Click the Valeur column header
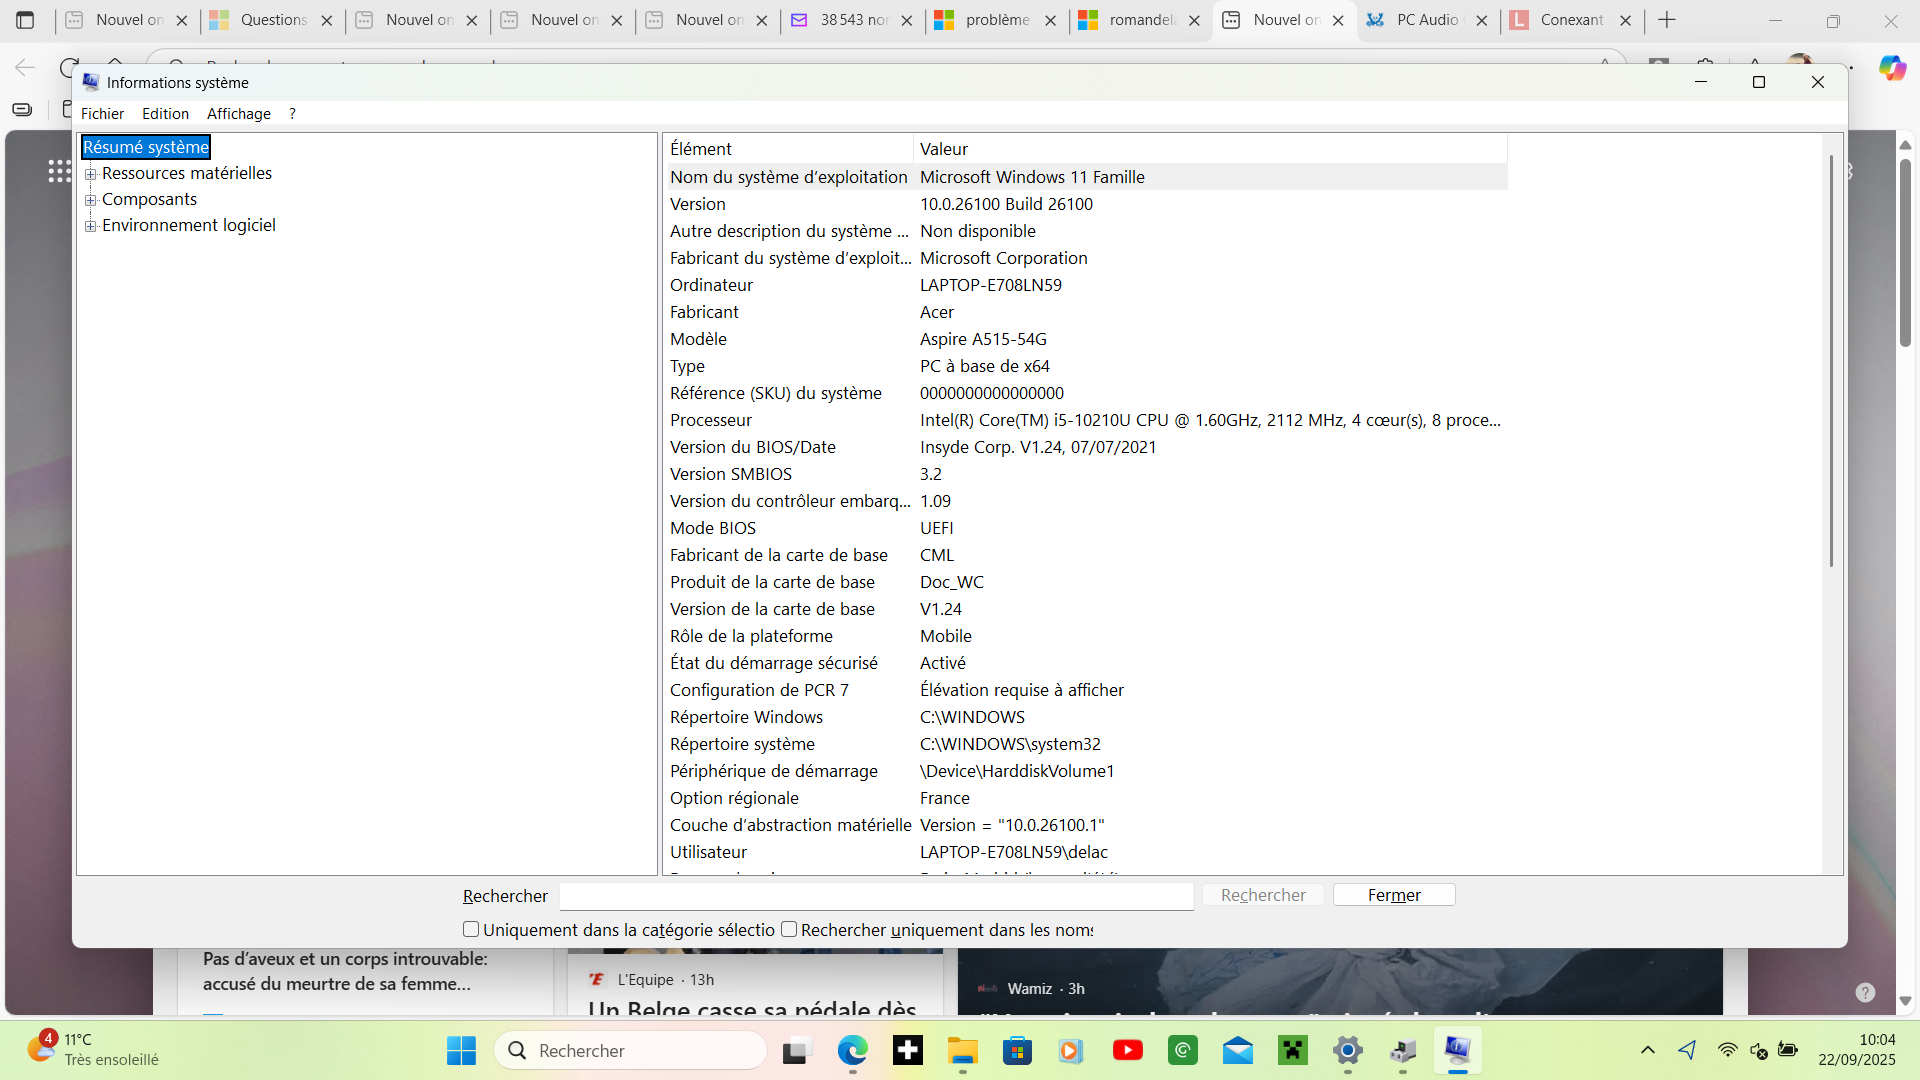Screen dimensions: 1920x1080 [1210, 149]
